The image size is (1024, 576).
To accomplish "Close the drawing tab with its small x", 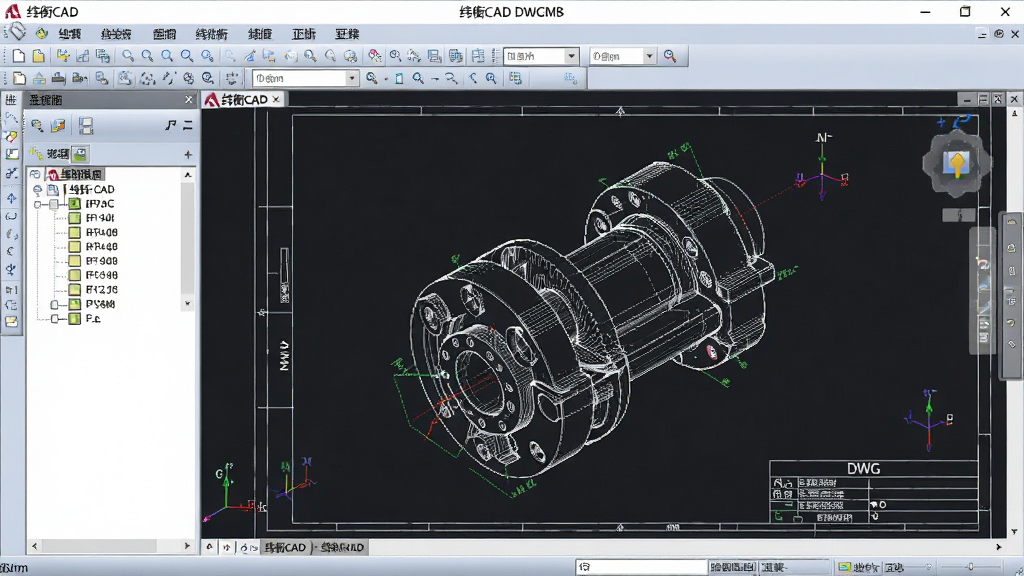I will [276, 99].
